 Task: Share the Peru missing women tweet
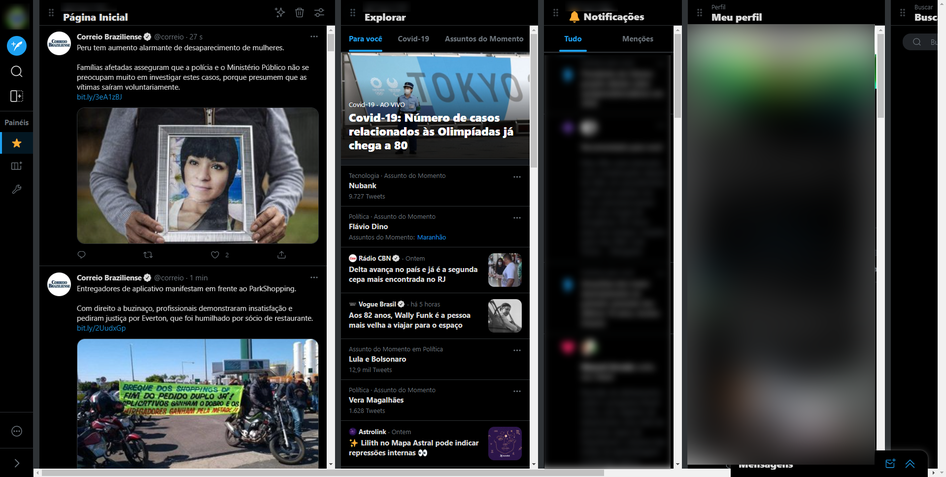click(x=281, y=255)
